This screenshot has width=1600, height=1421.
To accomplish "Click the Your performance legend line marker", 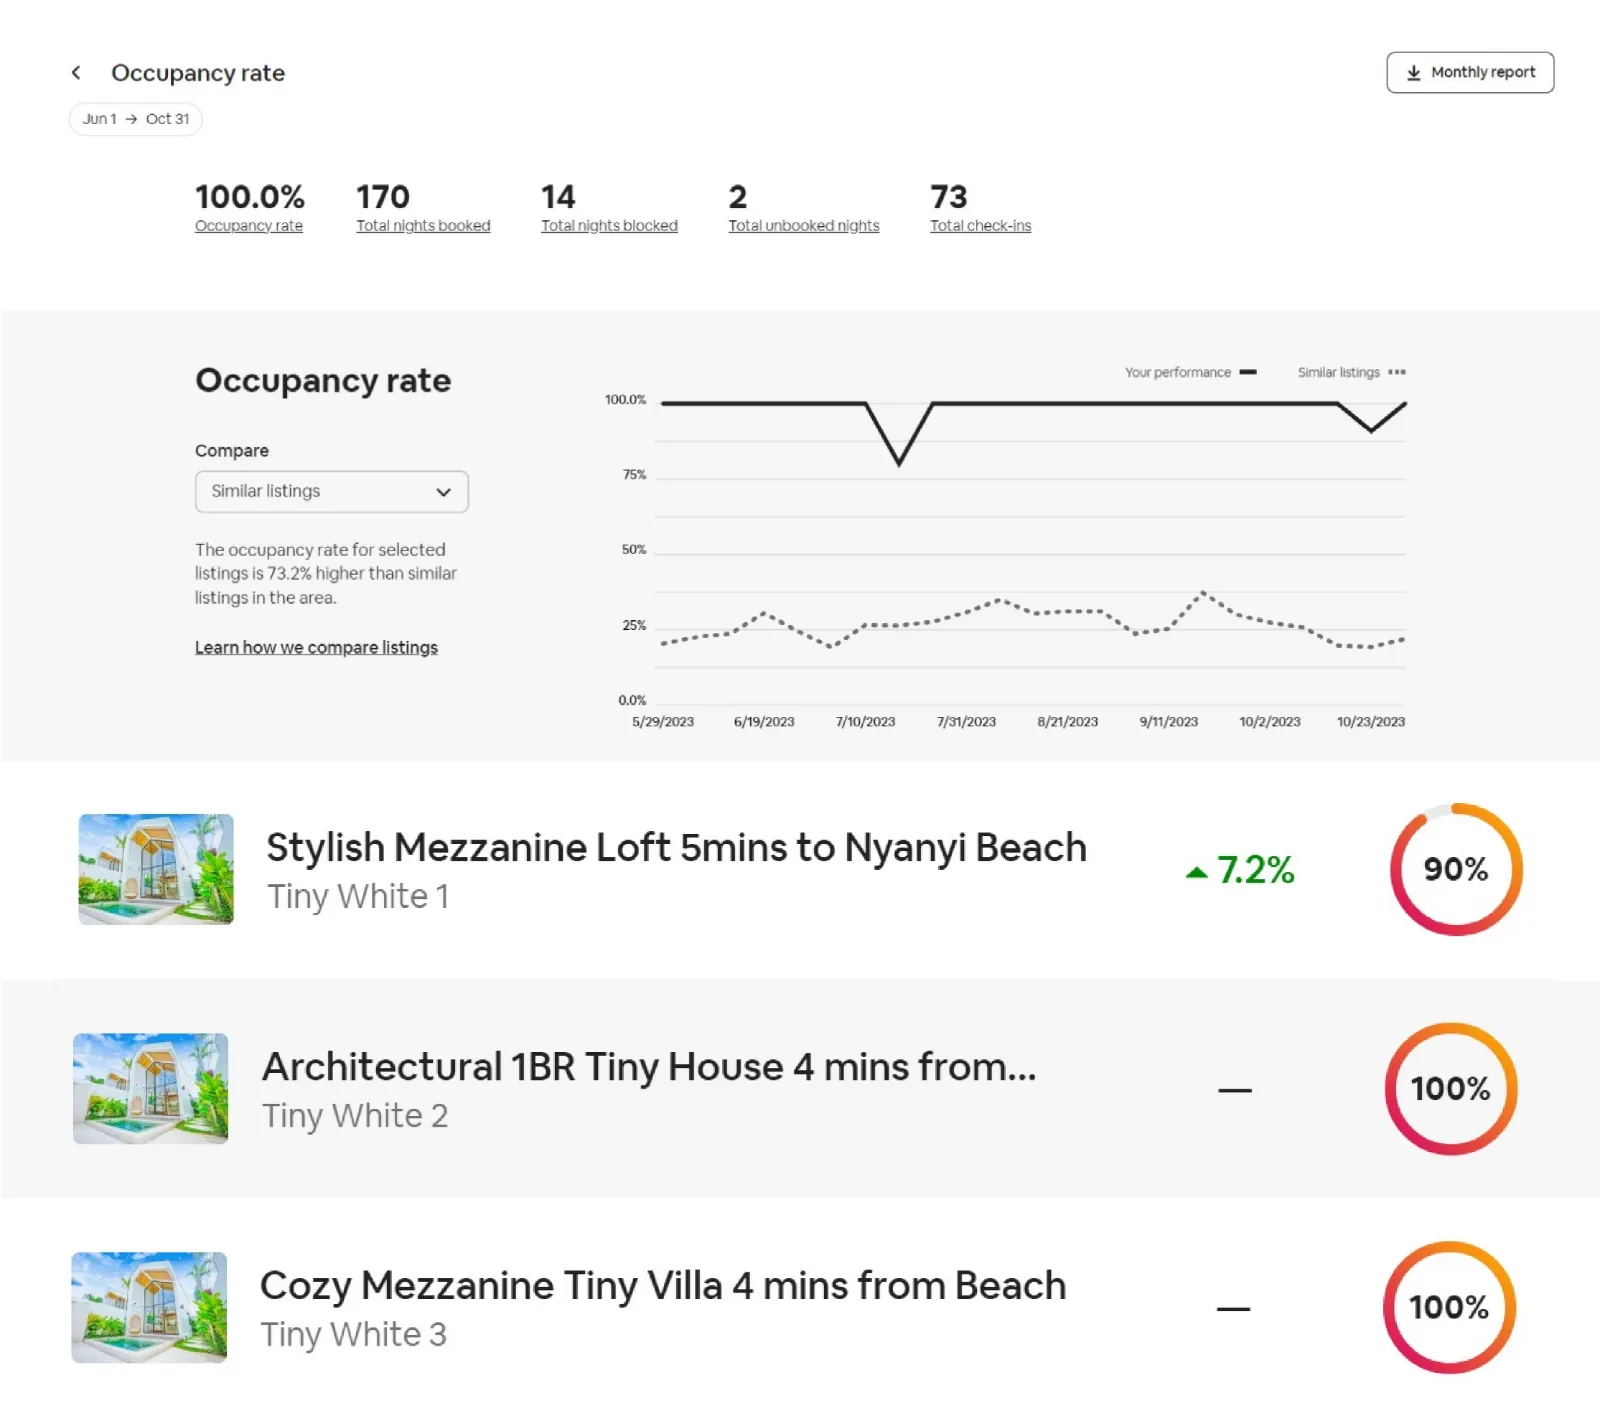I will [x=1247, y=372].
